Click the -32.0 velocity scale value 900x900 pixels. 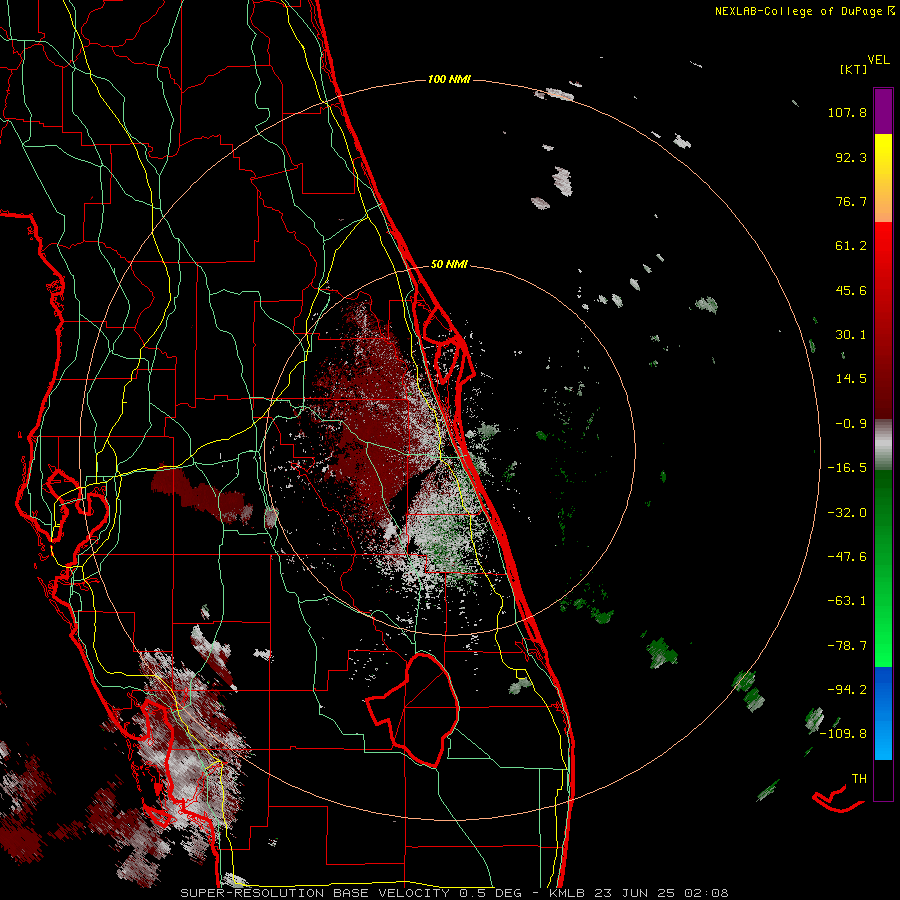pos(847,513)
